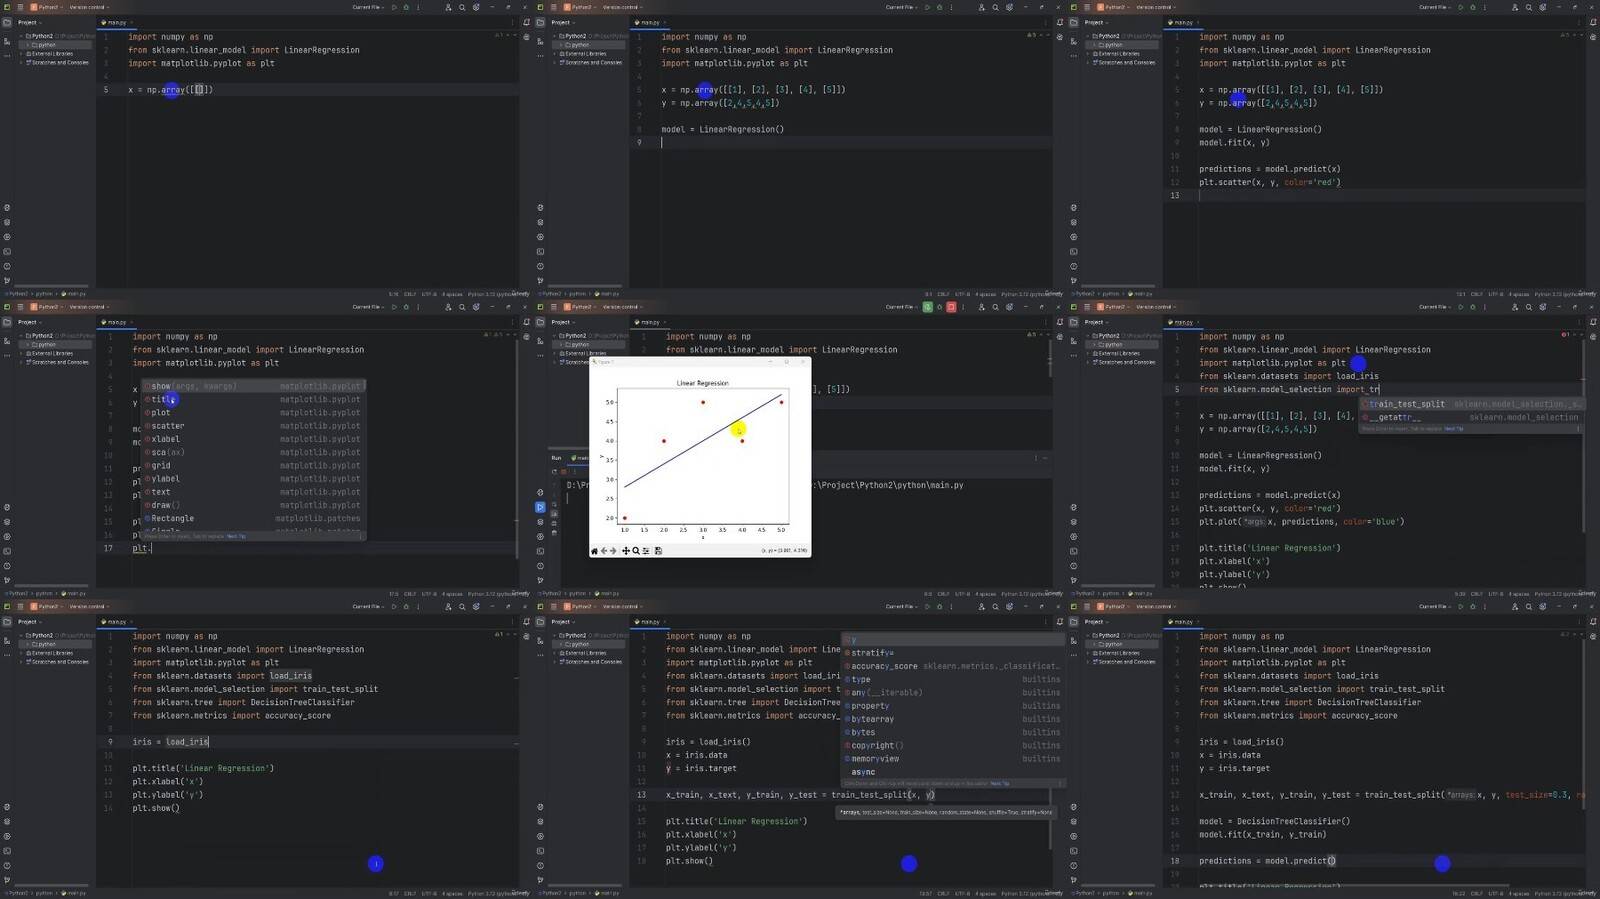Image resolution: width=1600 pixels, height=899 pixels.
Task: Choose 'grid' in the plt. autocomplete list
Action: pyautogui.click(x=254, y=465)
